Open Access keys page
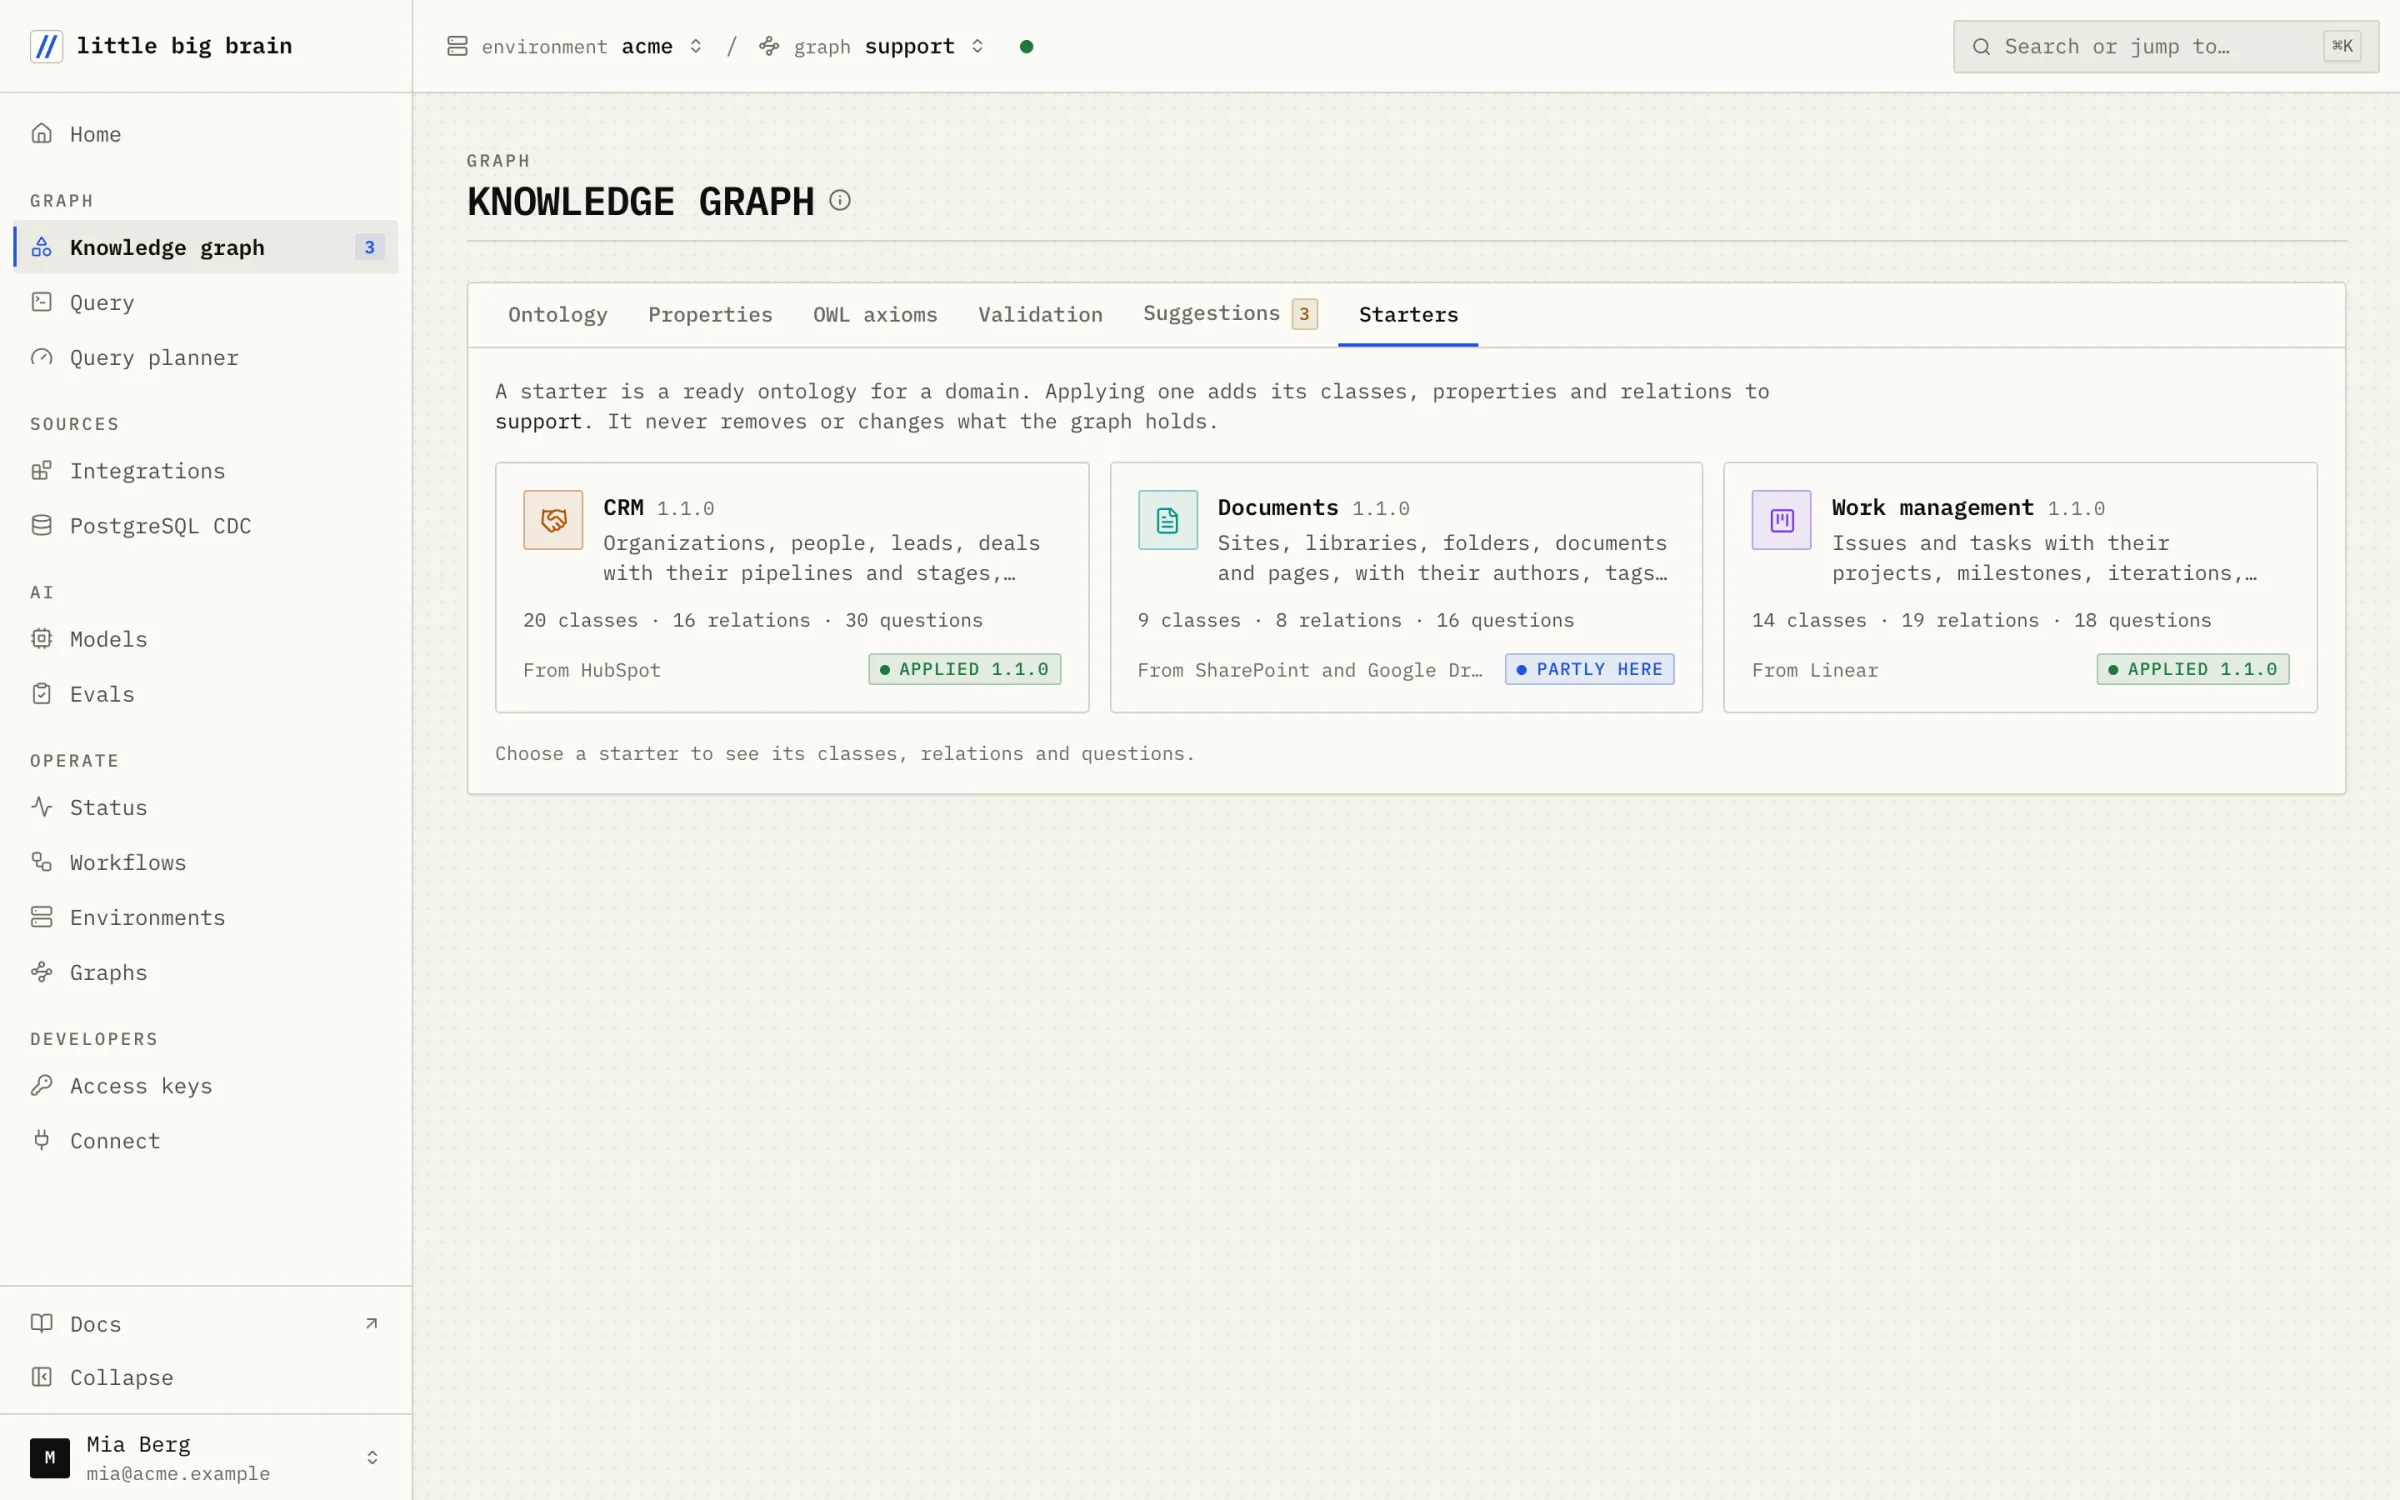The width and height of the screenshot is (2400, 1500). pyautogui.click(x=205, y=1086)
